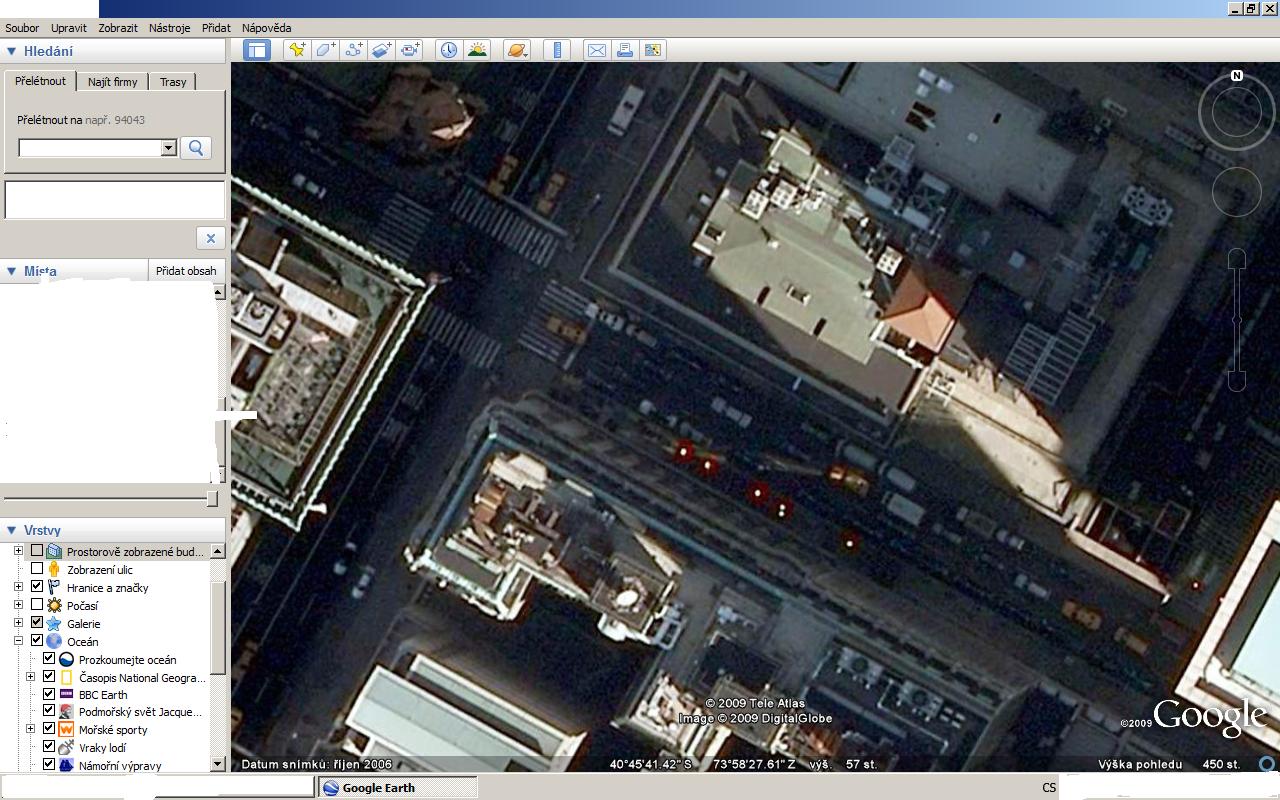Open the Nápověda menu

pyautogui.click(x=267, y=28)
